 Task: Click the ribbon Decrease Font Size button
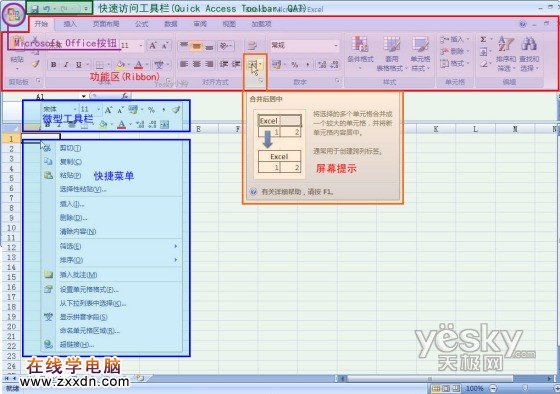click(x=165, y=45)
